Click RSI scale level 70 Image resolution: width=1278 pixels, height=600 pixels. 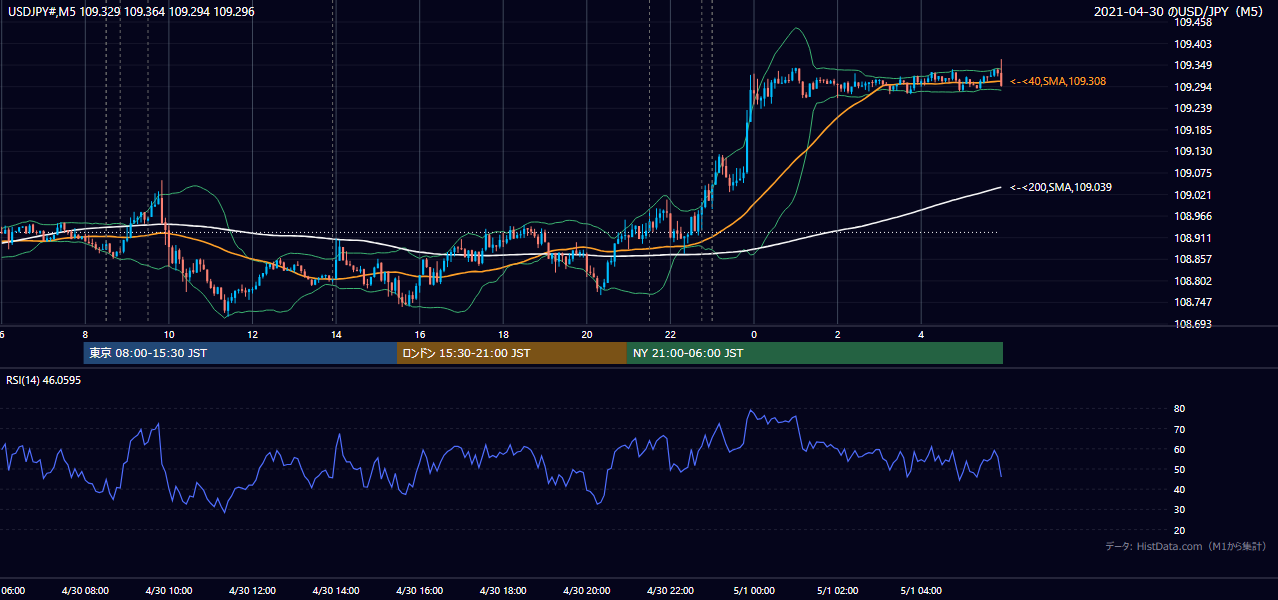(x=1179, y=429)
